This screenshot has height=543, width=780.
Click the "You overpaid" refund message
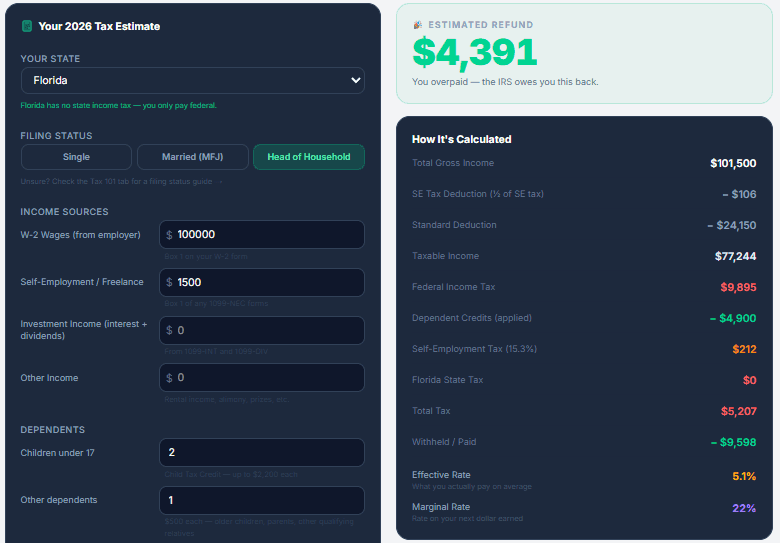tap(505, 82)
